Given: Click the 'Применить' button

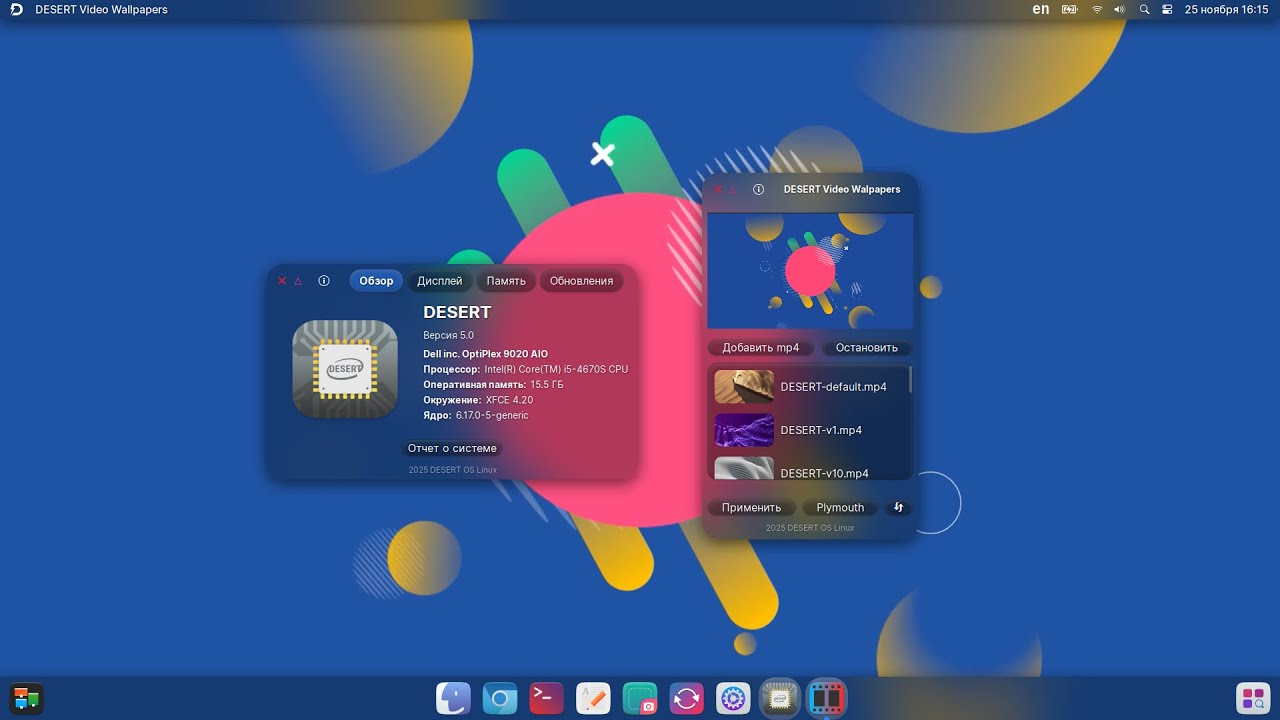Looking at the screenshot, I should click(752, 507).
